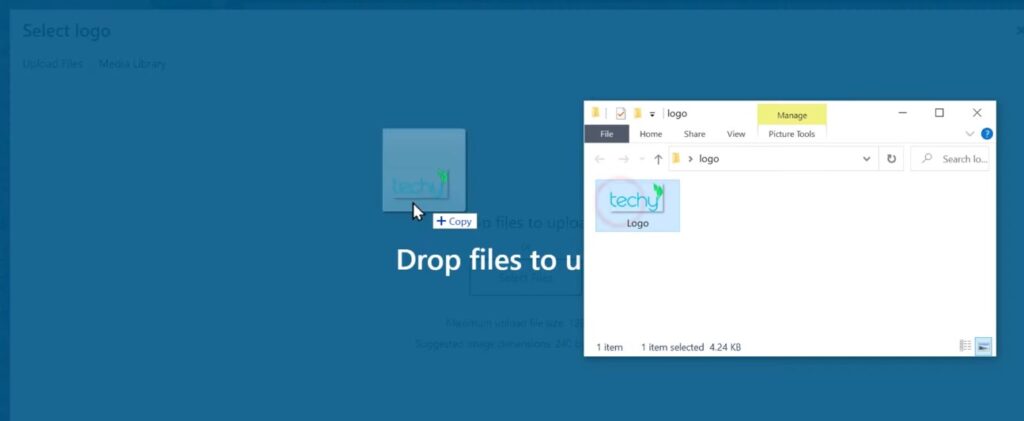The image size is (1024, 421).
Task: Open the File menu tab
Action: point(607,134)
